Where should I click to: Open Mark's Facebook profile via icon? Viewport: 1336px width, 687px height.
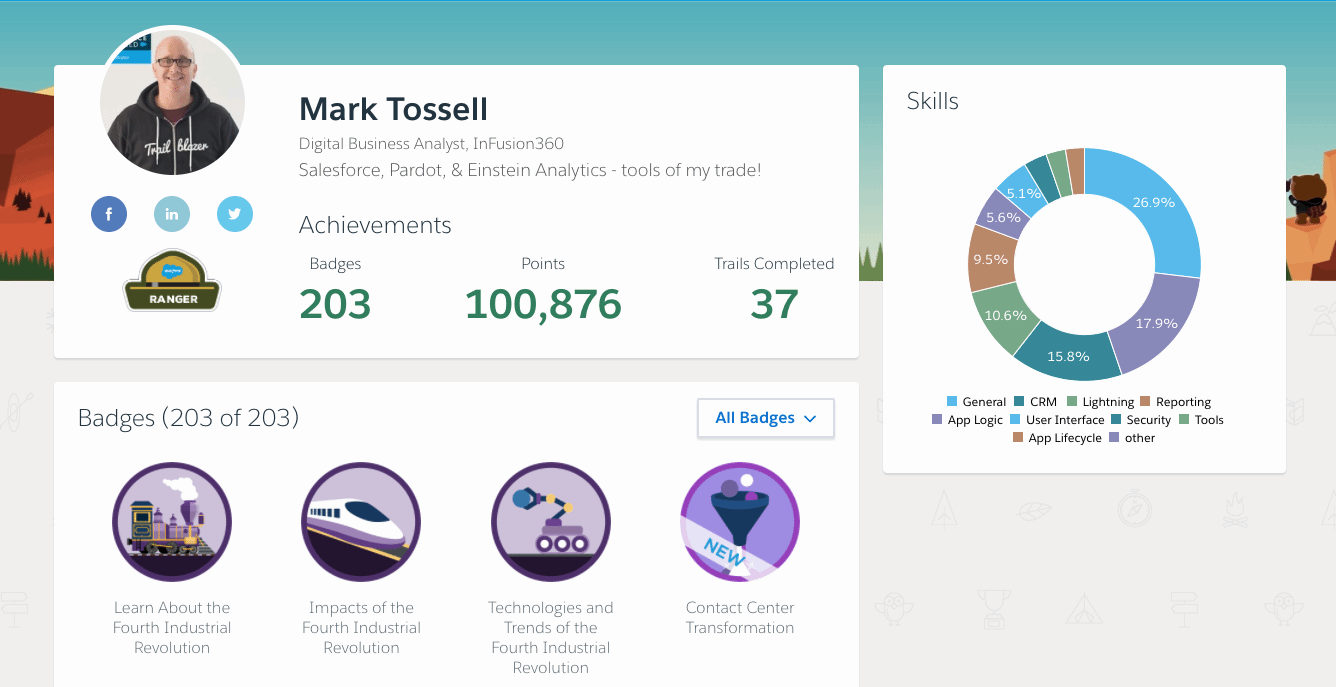(x=109, y=214)
